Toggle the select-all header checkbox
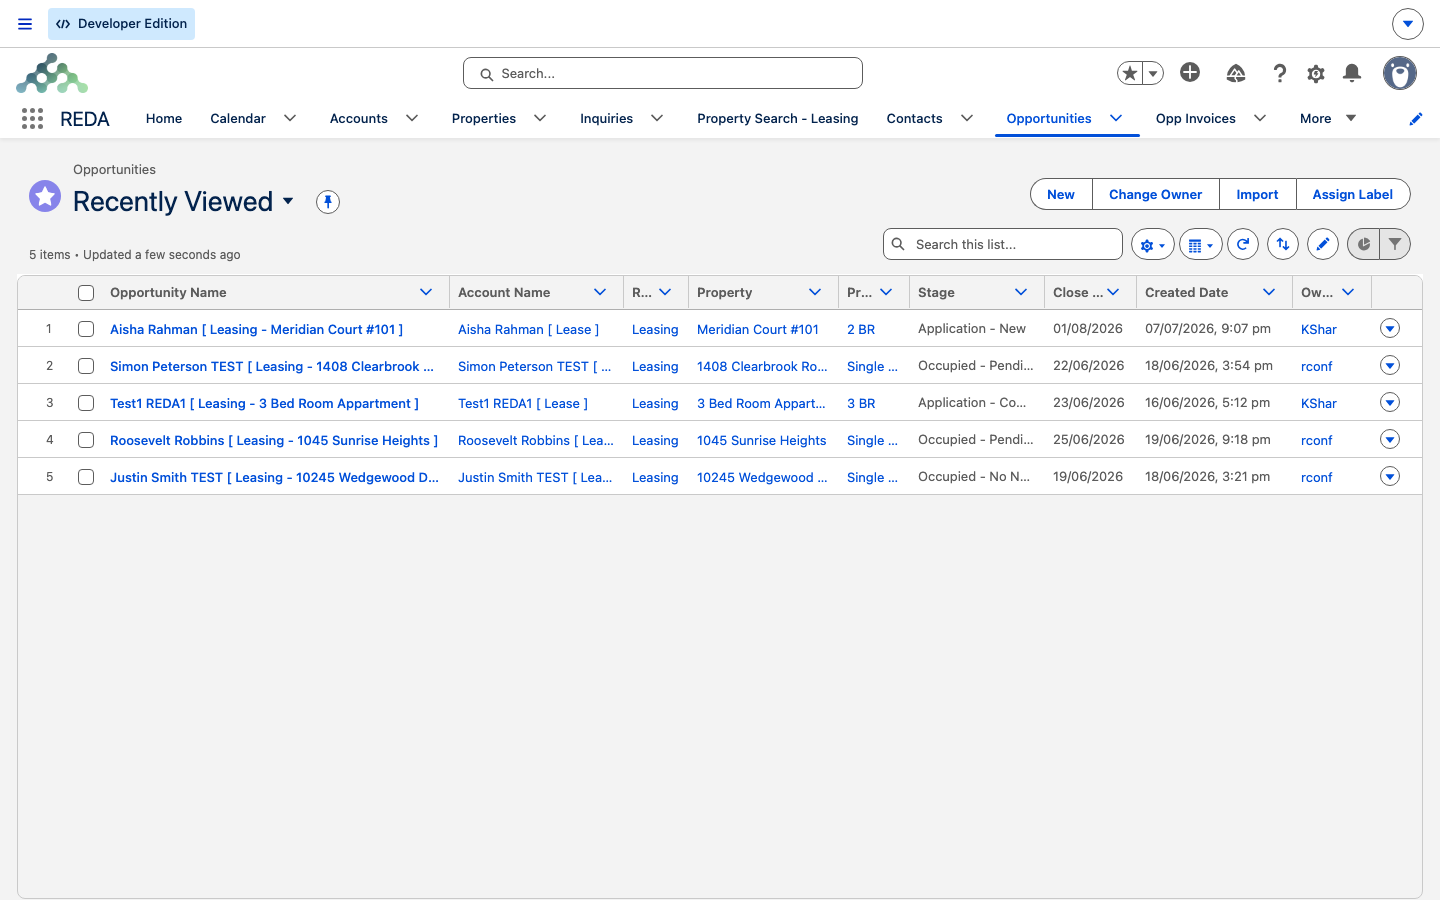 tap(86, 293)
